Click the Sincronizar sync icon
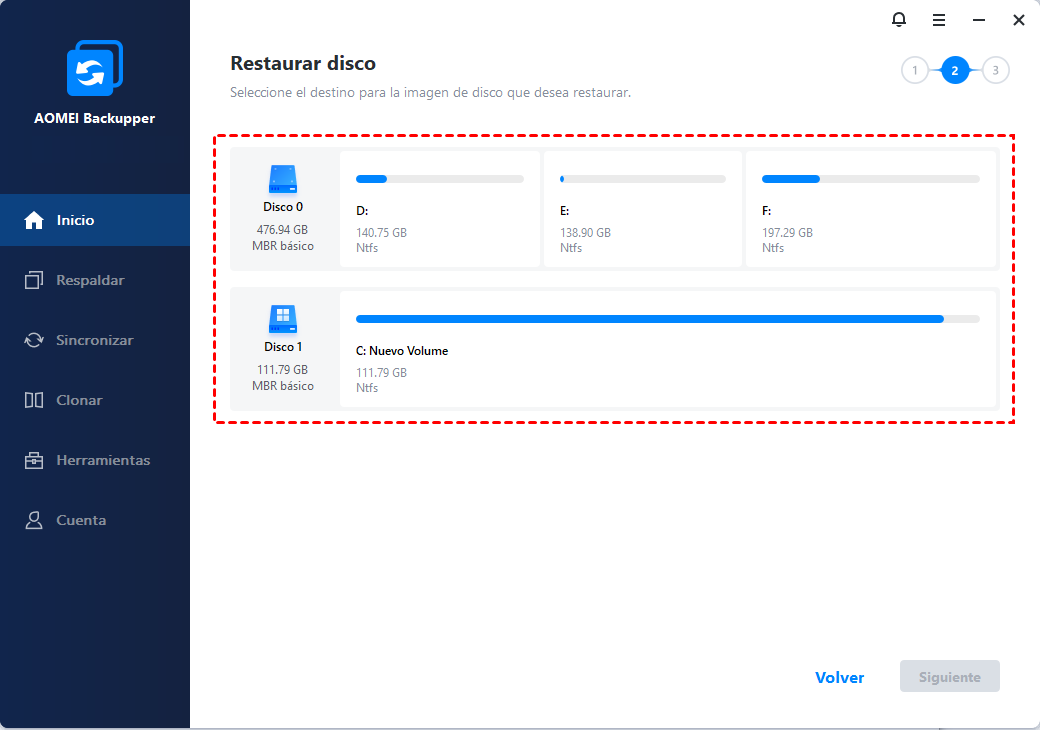The image size is (1040, 730). [x=34, y=340]
